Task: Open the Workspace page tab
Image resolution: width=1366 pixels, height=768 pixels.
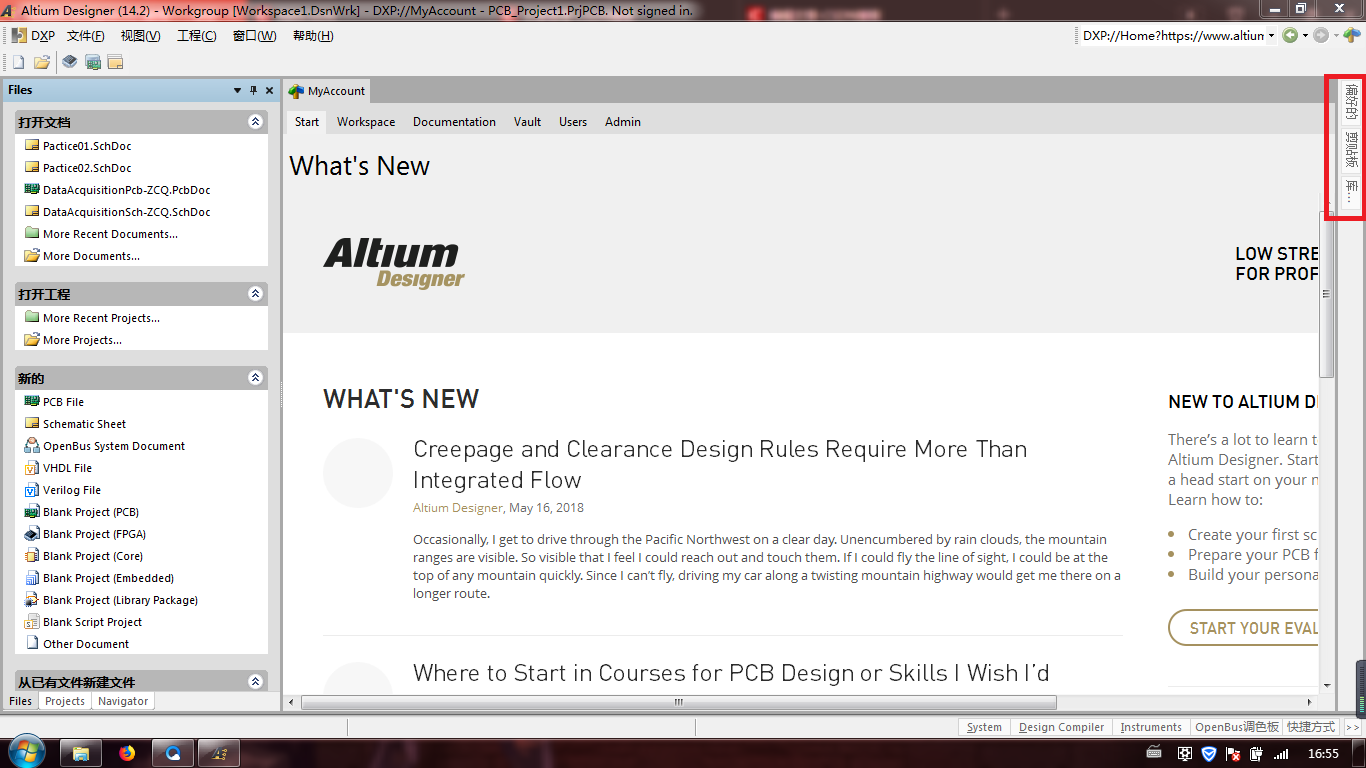Action: (x=366, y=122)
